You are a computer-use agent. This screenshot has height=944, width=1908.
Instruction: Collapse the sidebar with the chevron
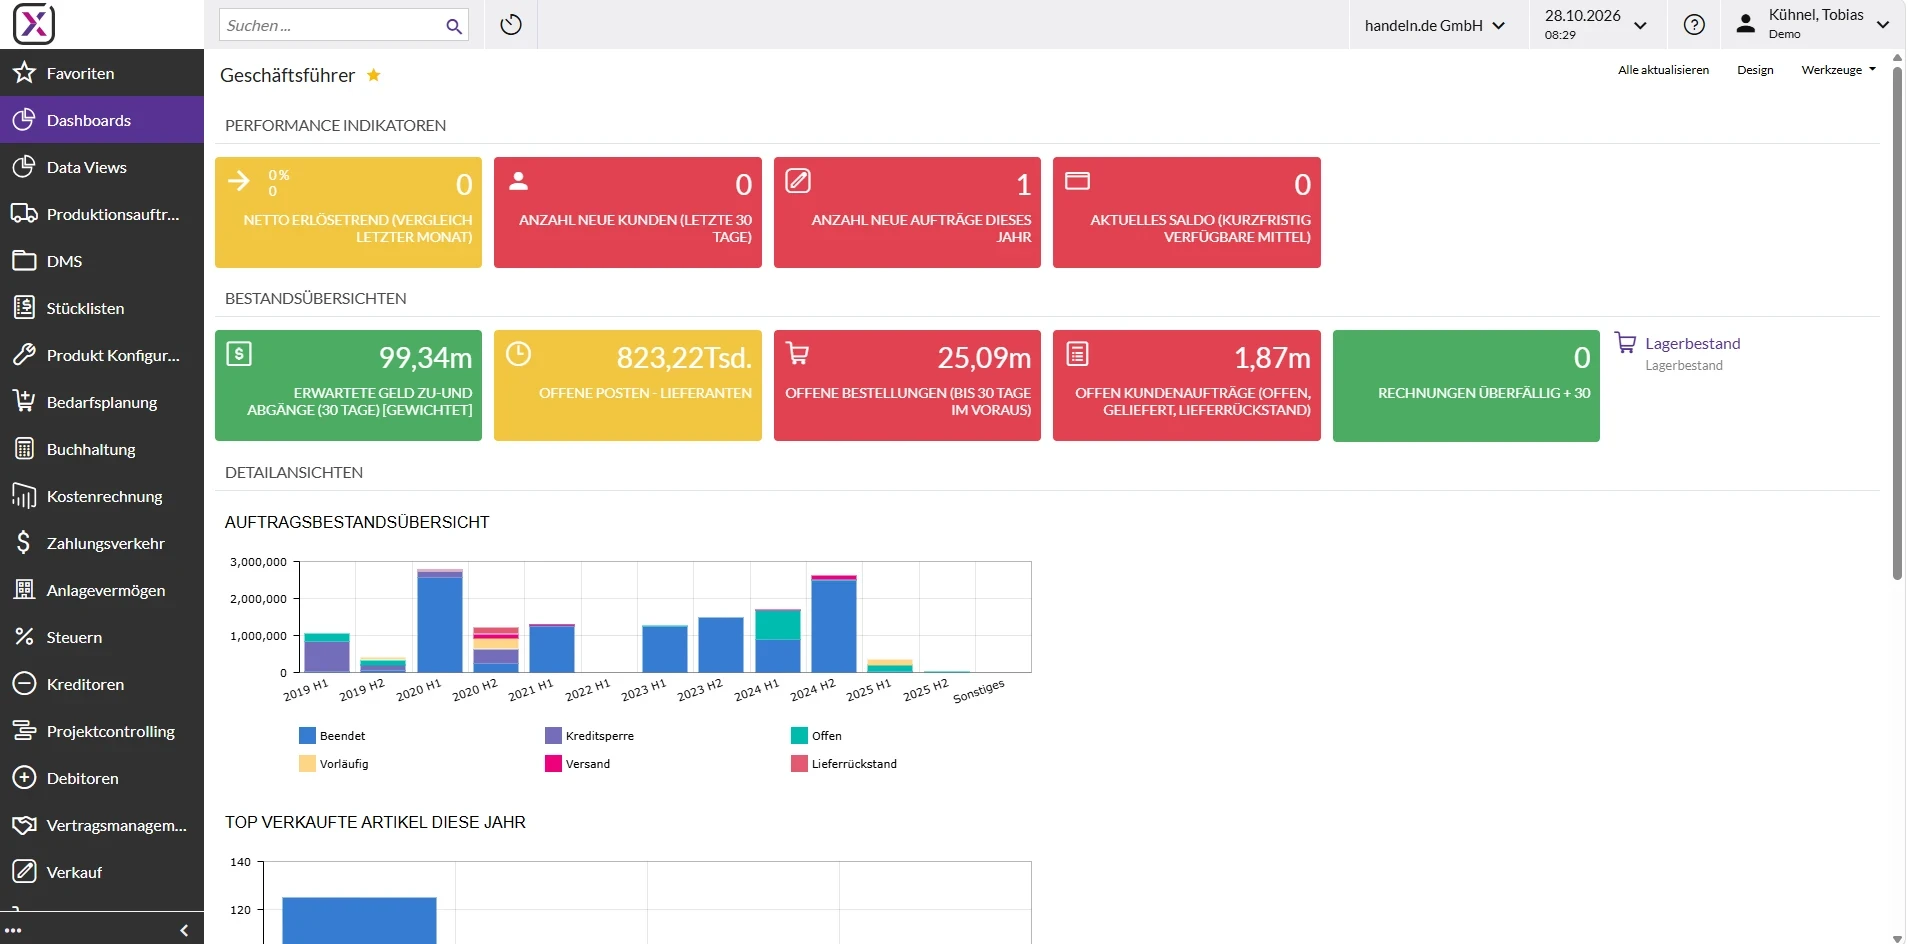click(184, 930)
